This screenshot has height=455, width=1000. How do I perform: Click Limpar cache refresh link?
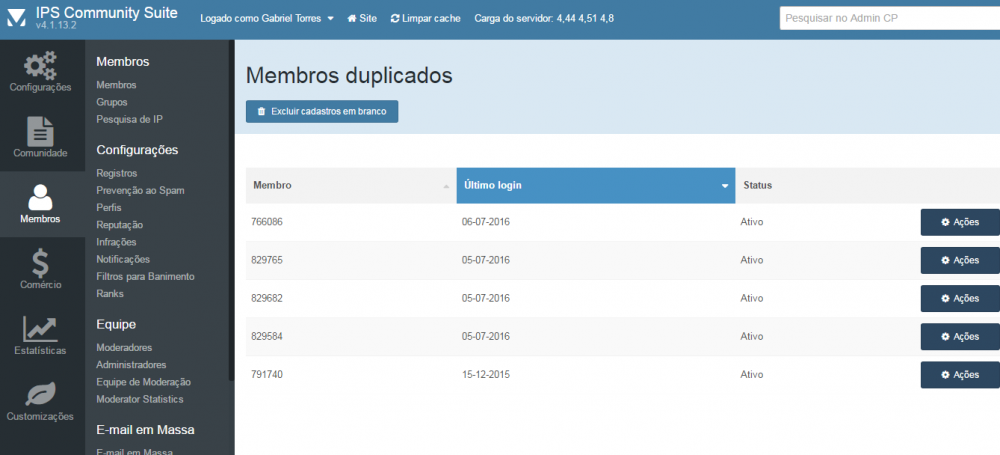click(425, 19)
